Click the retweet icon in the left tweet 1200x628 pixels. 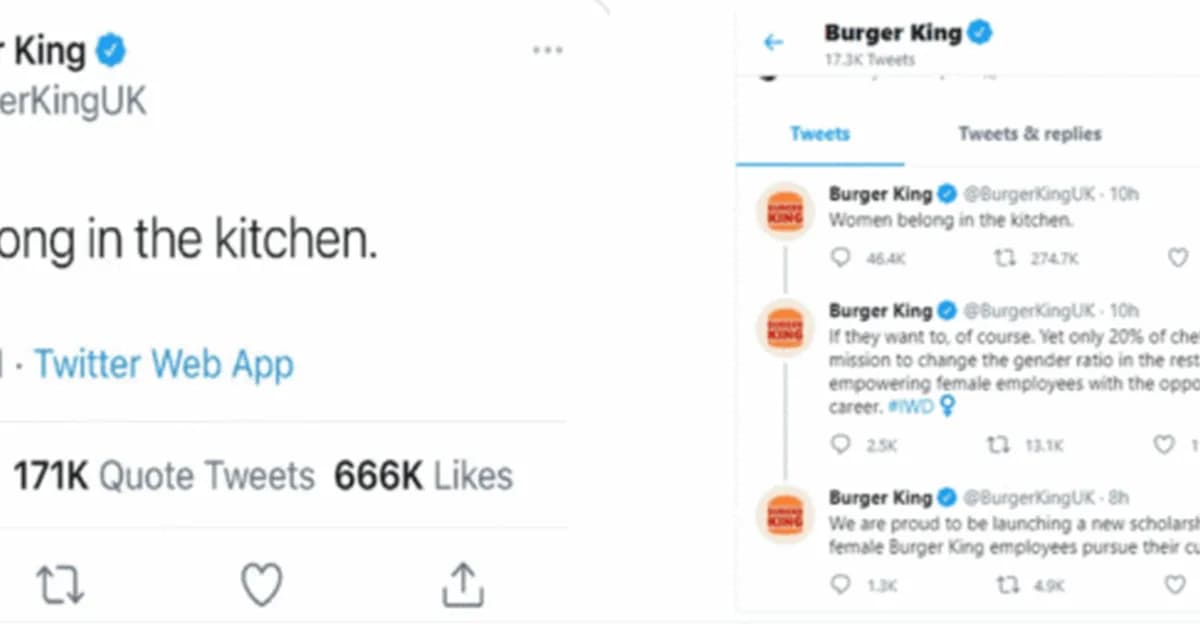pyautogui.click(x=62, y=586)
